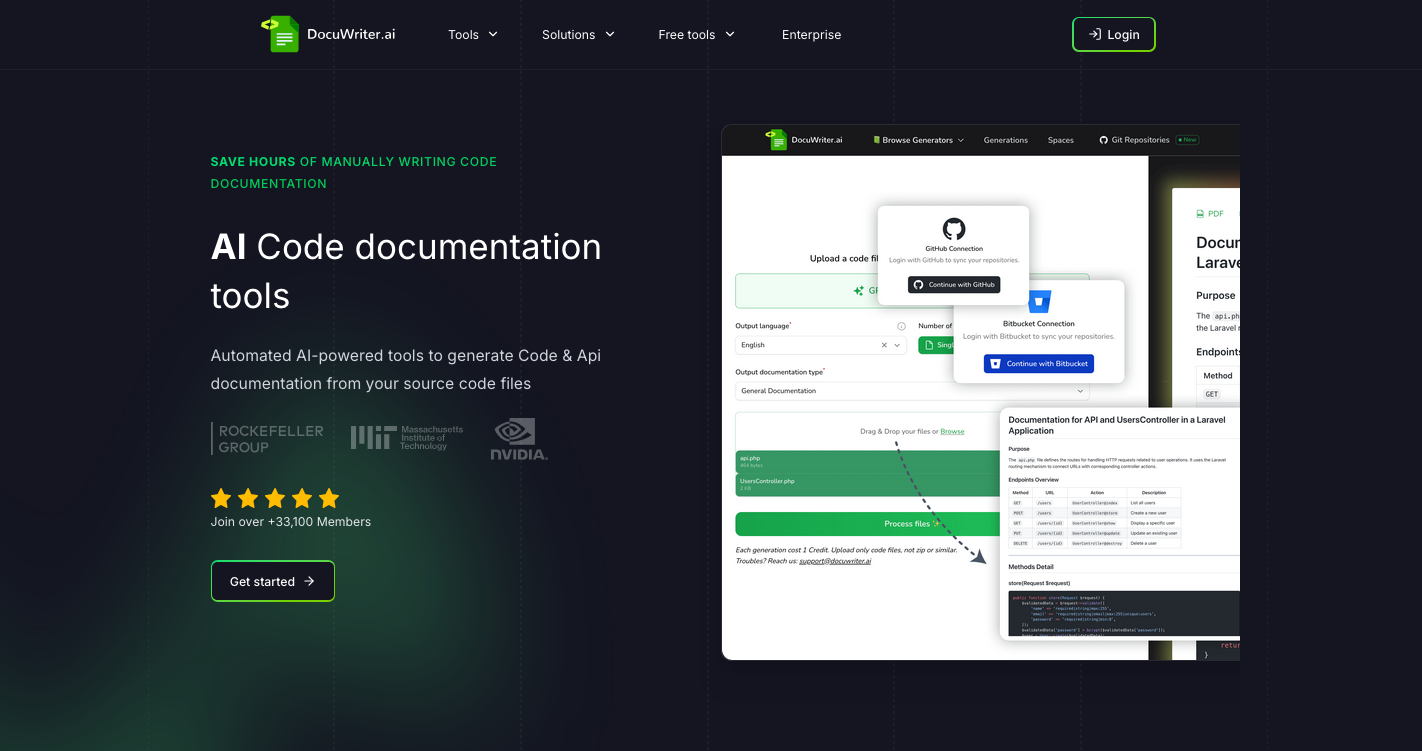This screenshot has height=751, width=1422.
Task: Click Continue with GitHub in preview
Action: click(954, 285)
